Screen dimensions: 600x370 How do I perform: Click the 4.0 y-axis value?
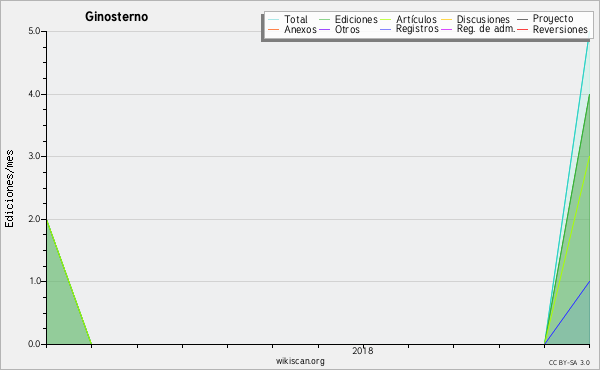(x=34, y=94)
